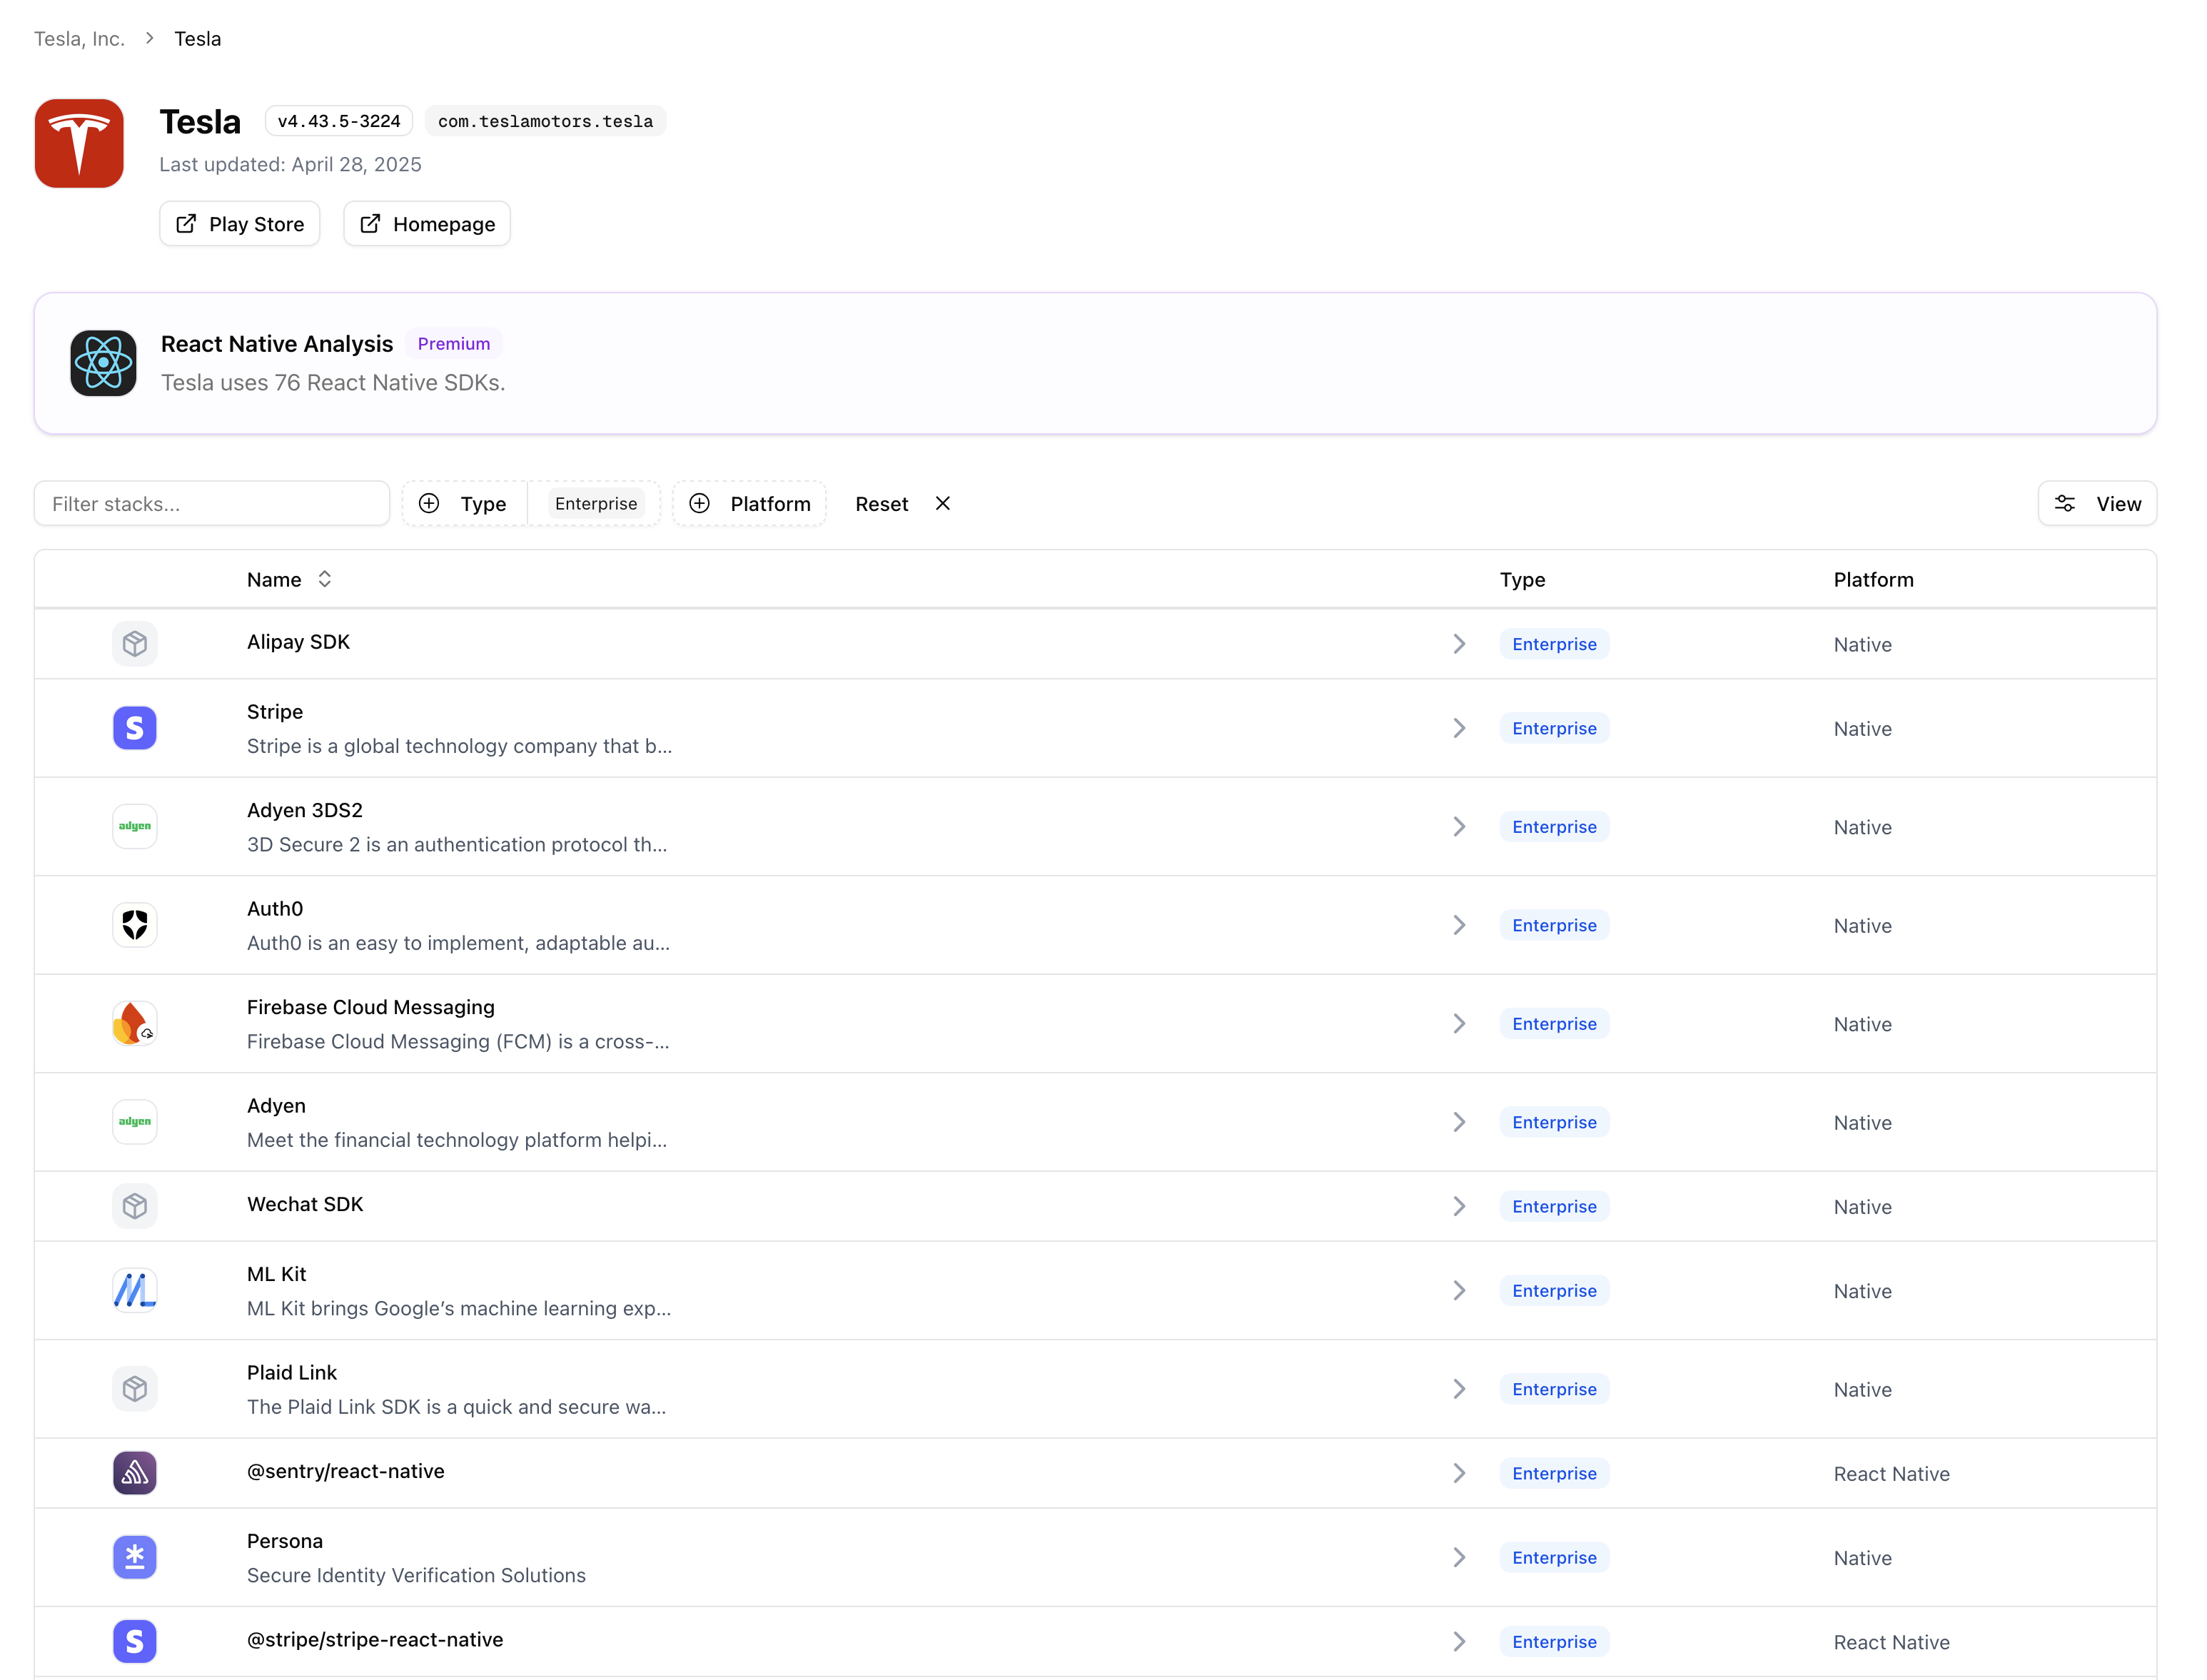Click React Native platform in @sentry/react-native row

point(1892,1474)
